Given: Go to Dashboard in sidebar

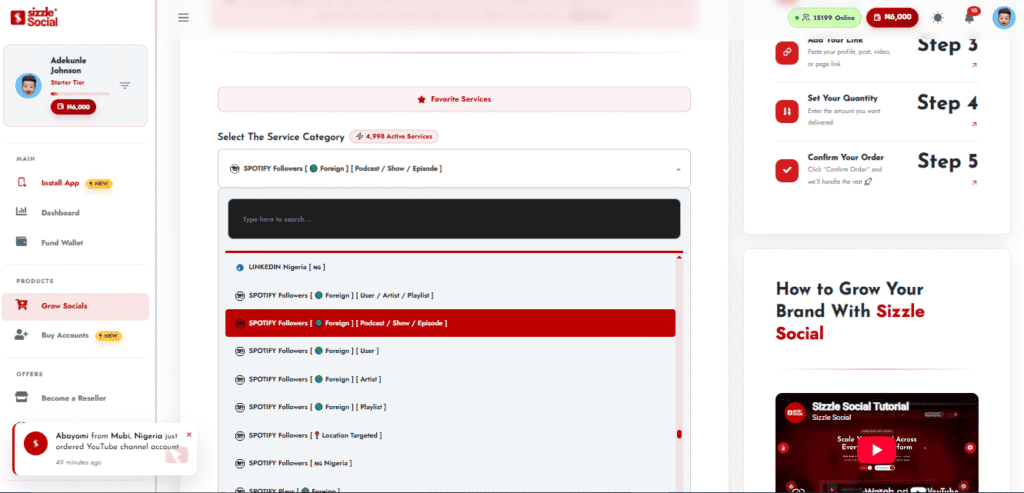Looking at the screenshot, I should pyautogui.click(x=60, y=213).
